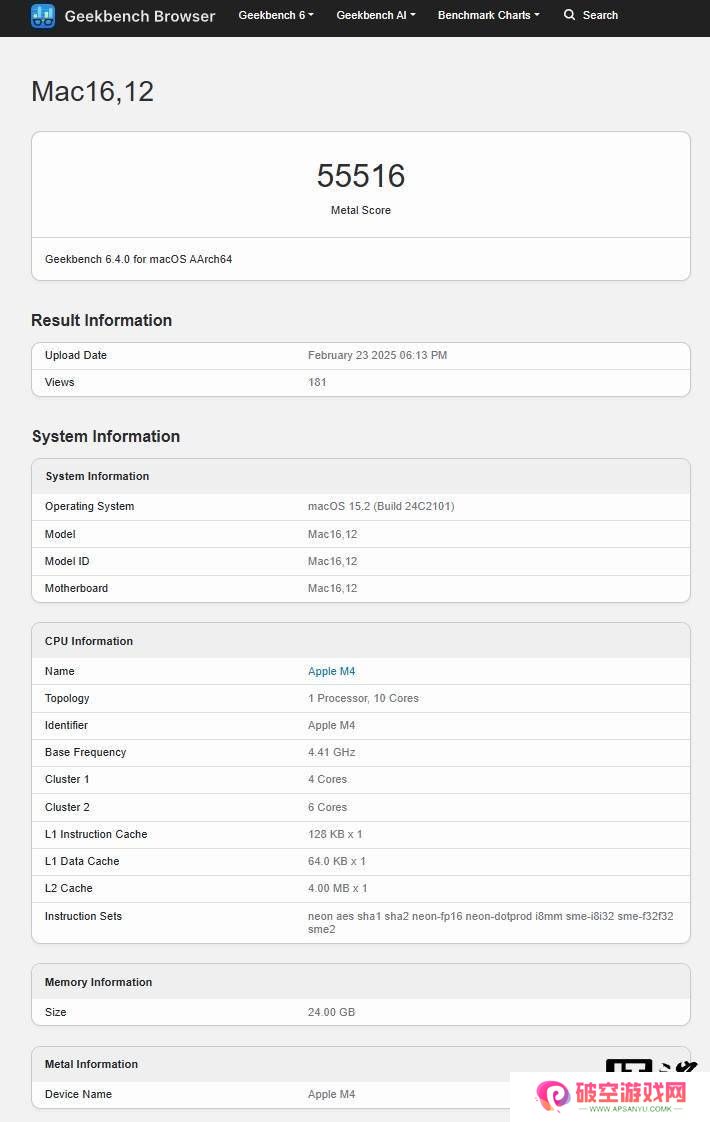
Task: Select L1 Instruction Cache value 128 KB
Action: 335,834
